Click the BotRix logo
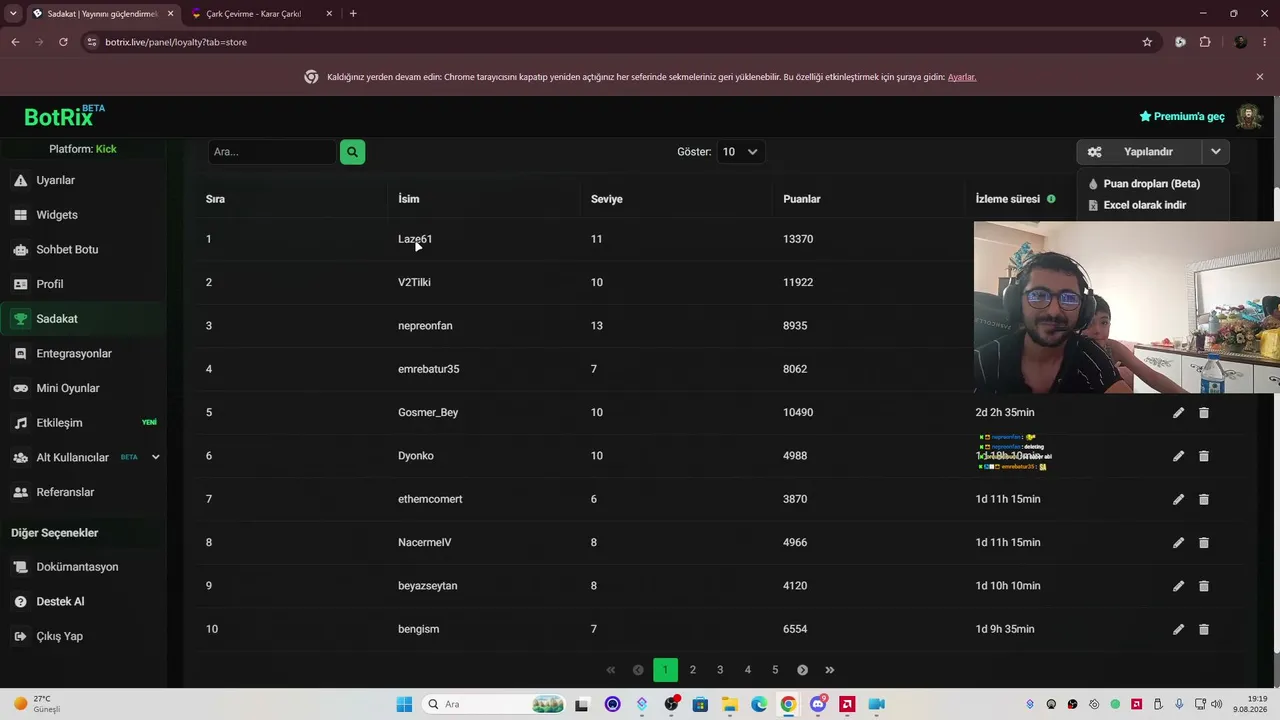The image size is (1280, 720). click(x=64, y=116)
